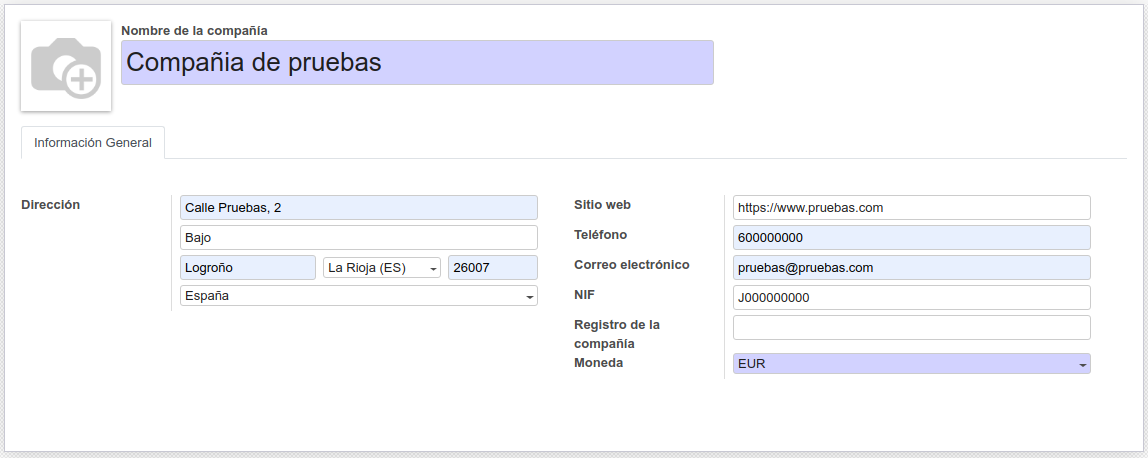Open the Información General tab

tap(93, 143)
